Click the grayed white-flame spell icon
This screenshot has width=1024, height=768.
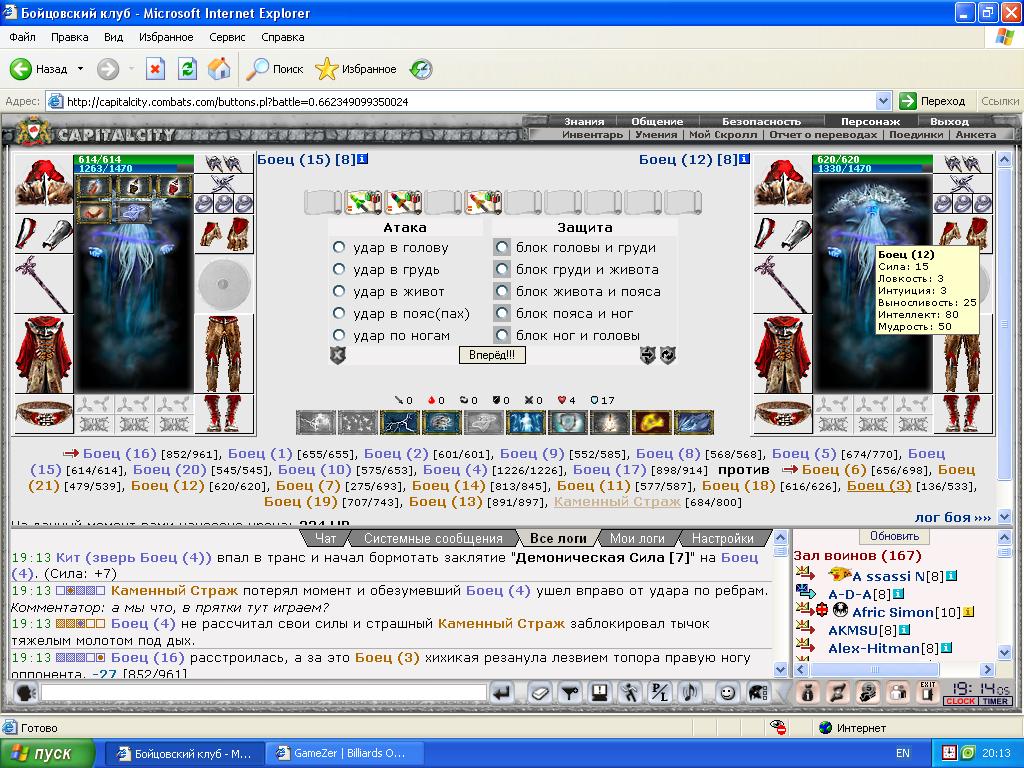point(609,423)
